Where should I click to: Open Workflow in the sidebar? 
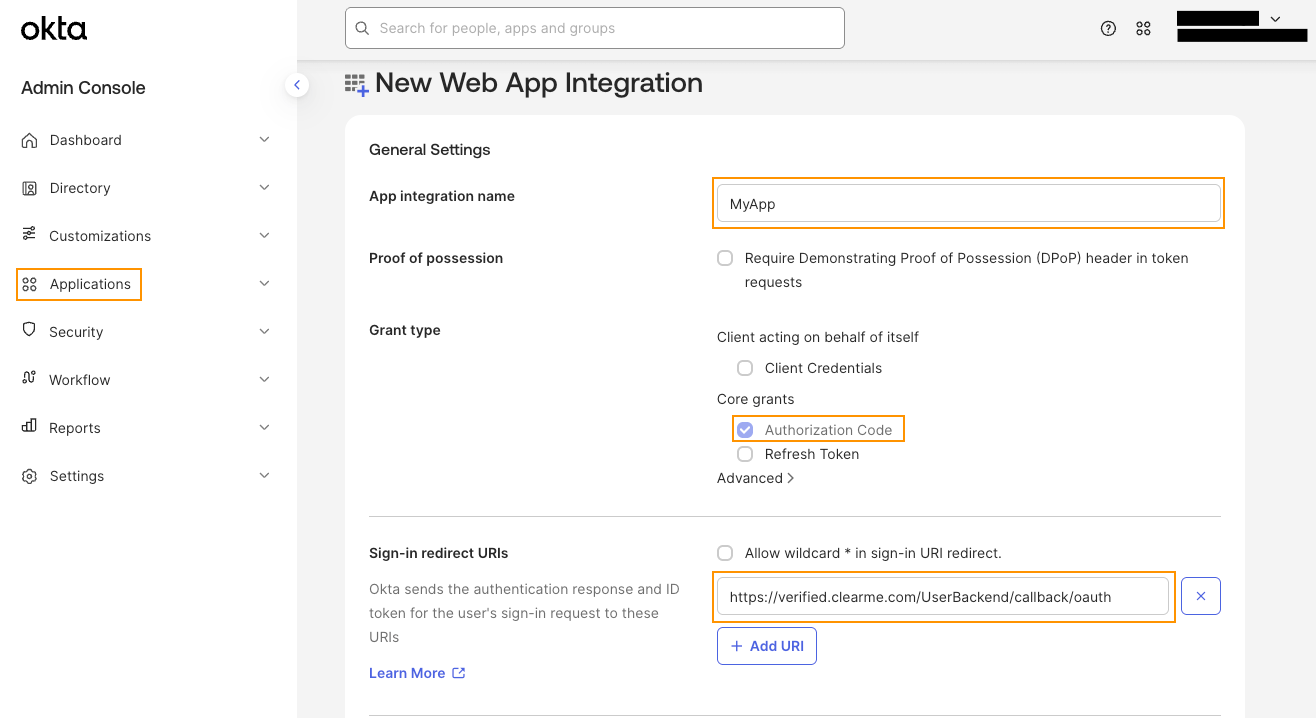pos(80,380)
